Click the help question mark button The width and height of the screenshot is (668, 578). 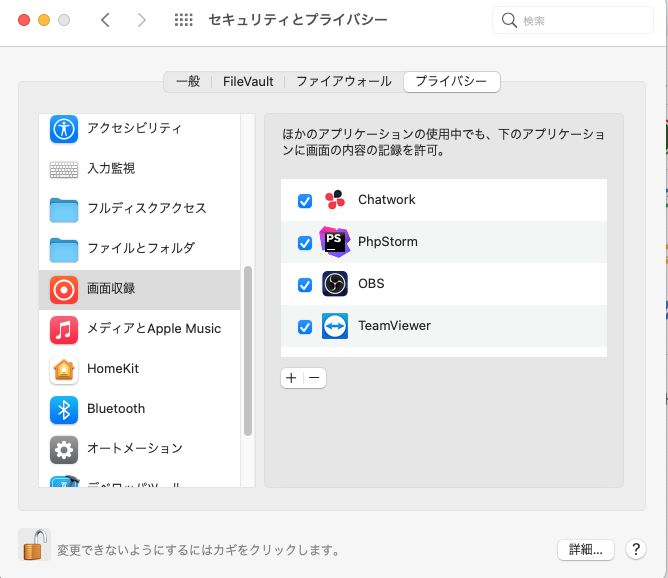point(635,549)
